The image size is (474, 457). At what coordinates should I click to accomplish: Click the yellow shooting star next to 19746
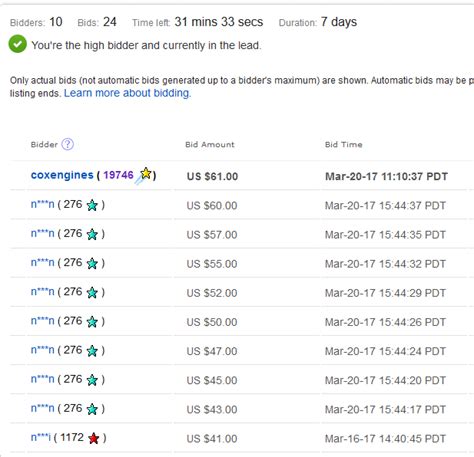click(143, 175)
